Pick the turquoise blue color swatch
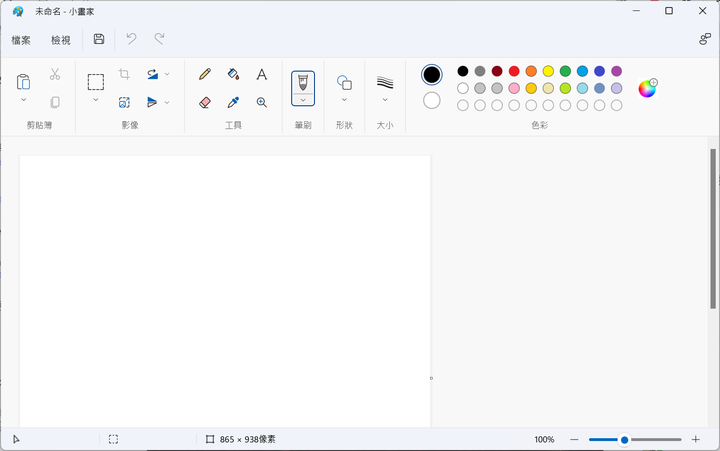The height and width of the screenshot is (451, 720). point(582,71)
